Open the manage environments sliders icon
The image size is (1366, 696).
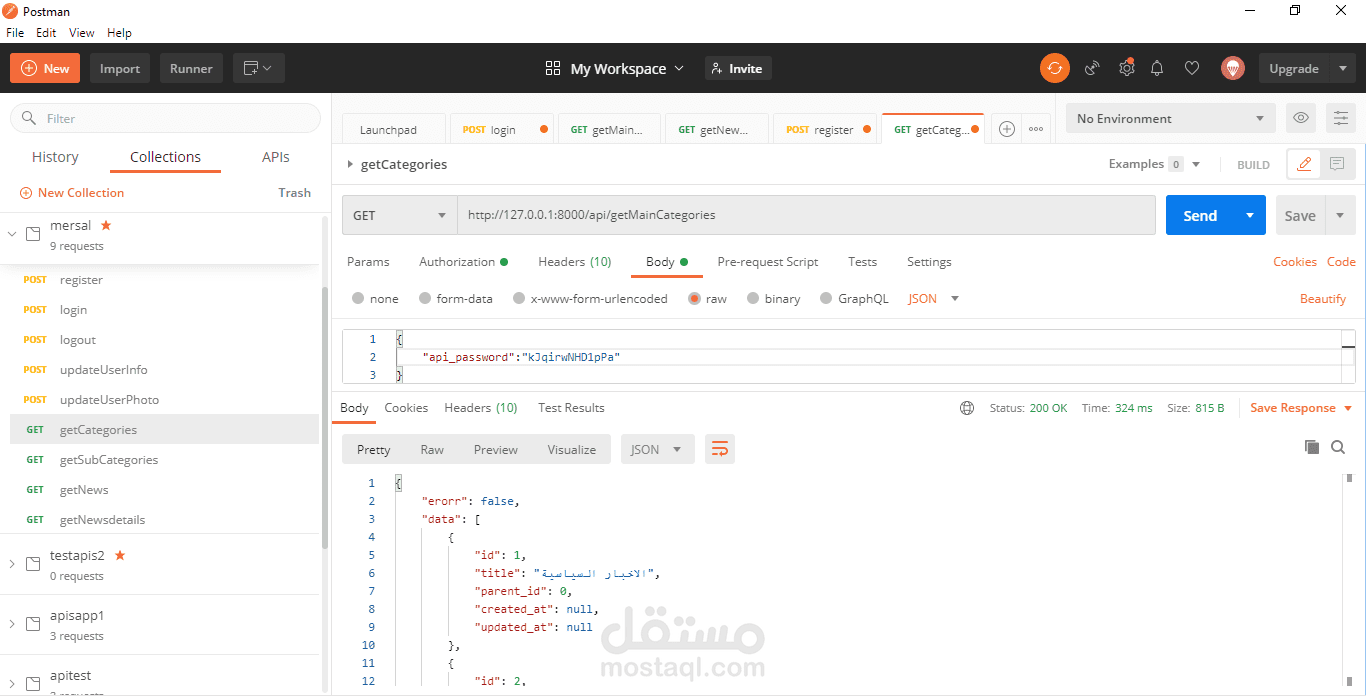[x=1341, y=118]
